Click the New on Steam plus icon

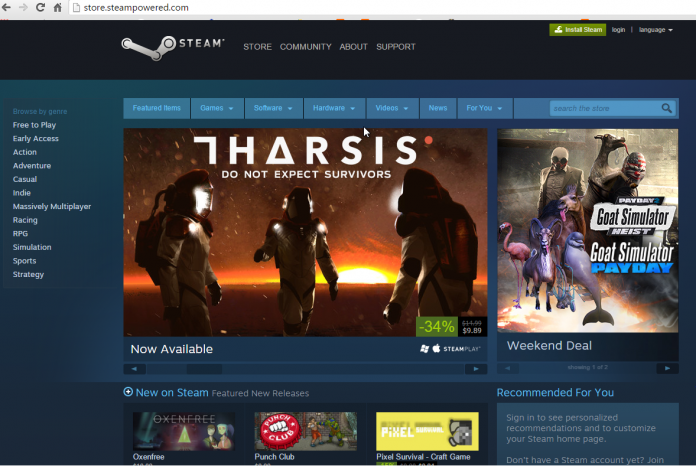[x=128, y=392]
